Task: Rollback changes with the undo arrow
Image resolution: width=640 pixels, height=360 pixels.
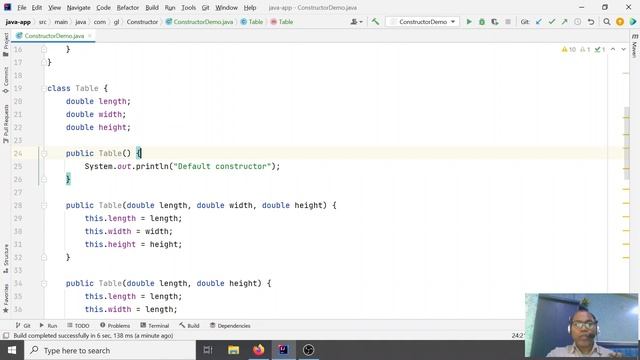Action: 591,22
